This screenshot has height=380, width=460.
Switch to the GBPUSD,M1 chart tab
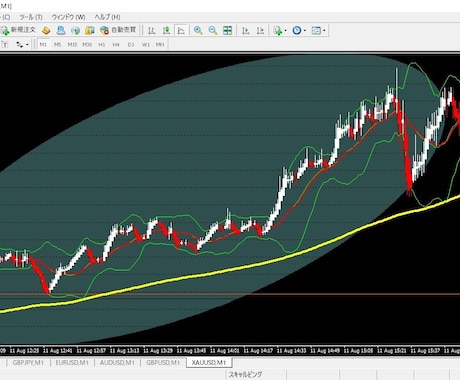point(163,363)
